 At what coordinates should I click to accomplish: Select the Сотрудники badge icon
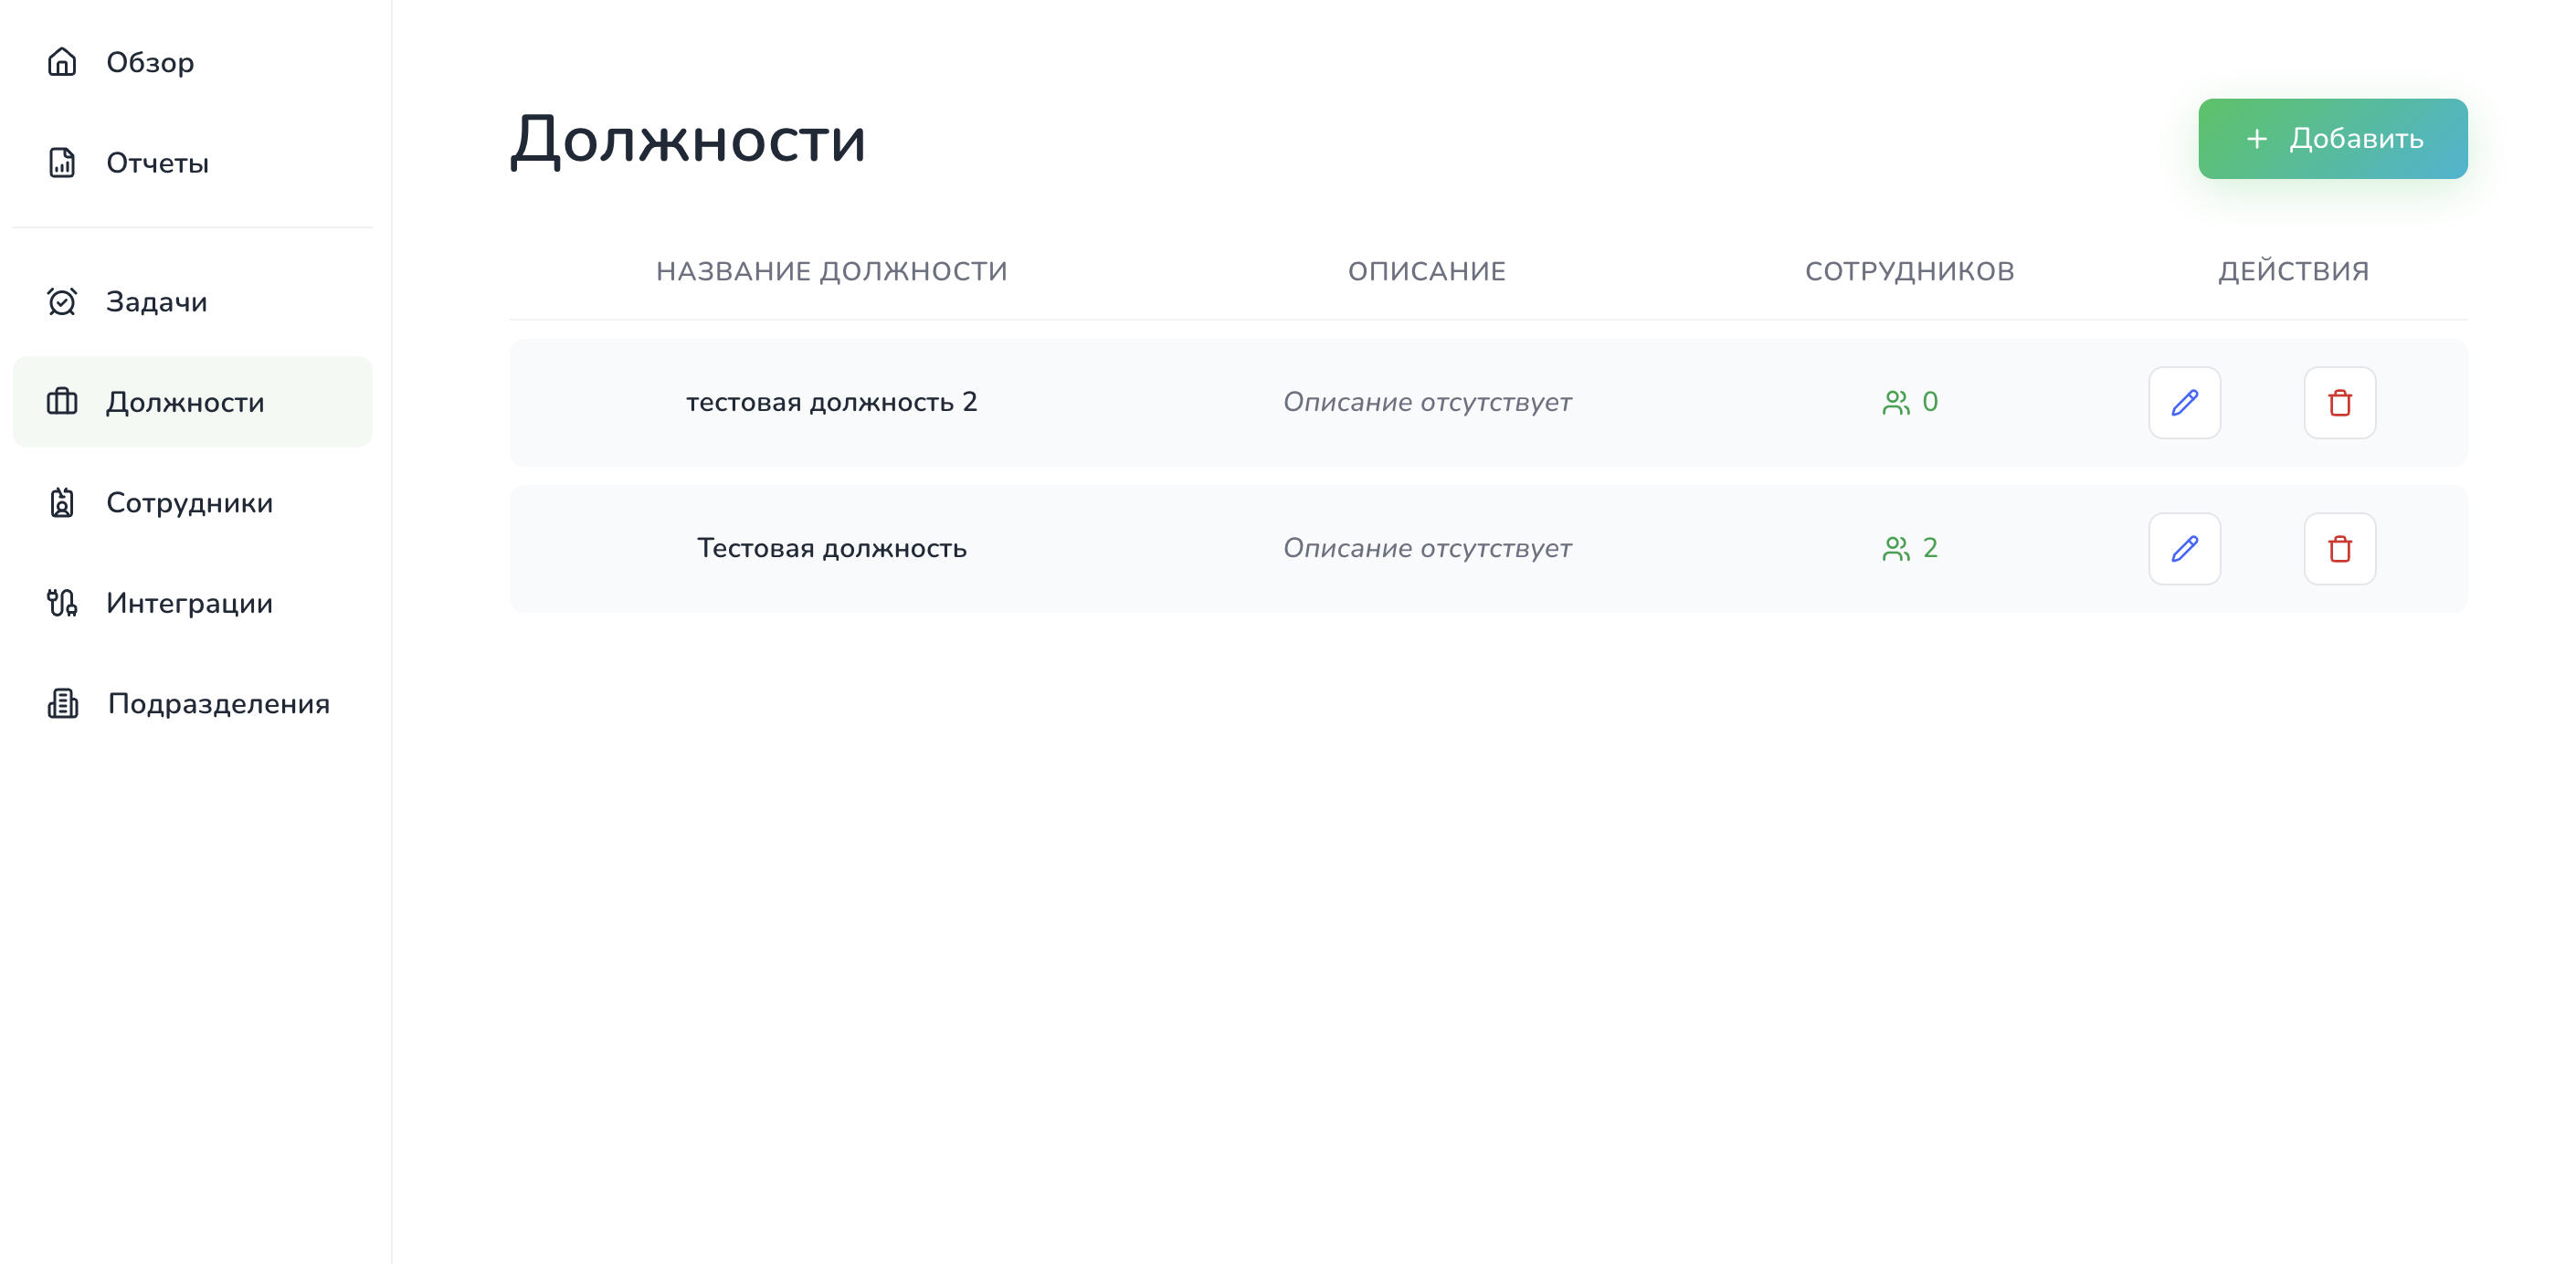pos(60,503)
